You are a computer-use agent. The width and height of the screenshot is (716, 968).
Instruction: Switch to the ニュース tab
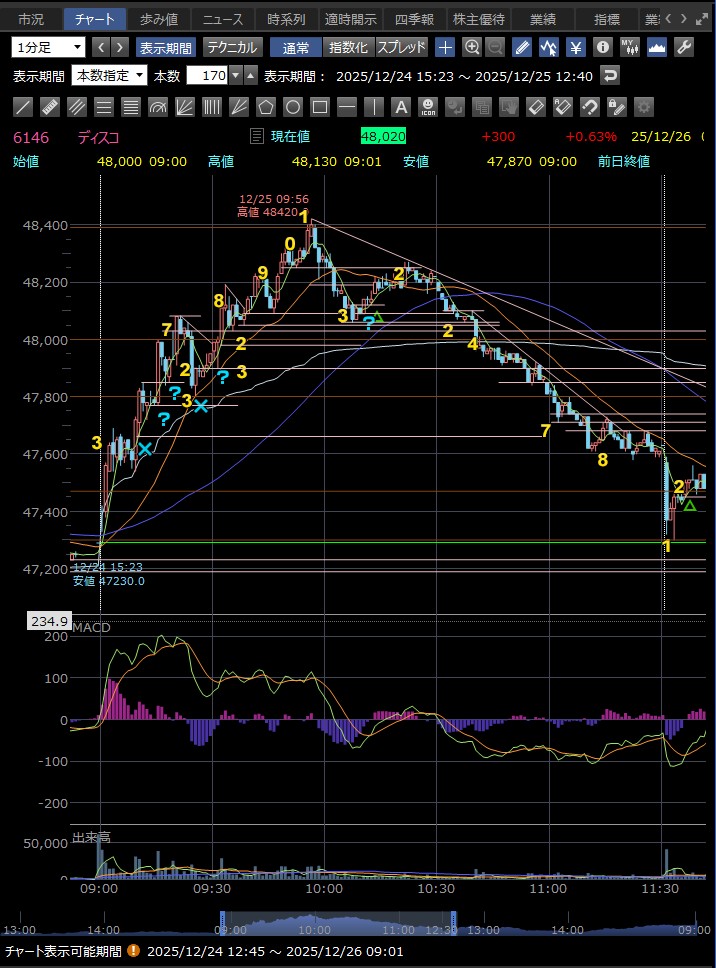coord(220,19)
